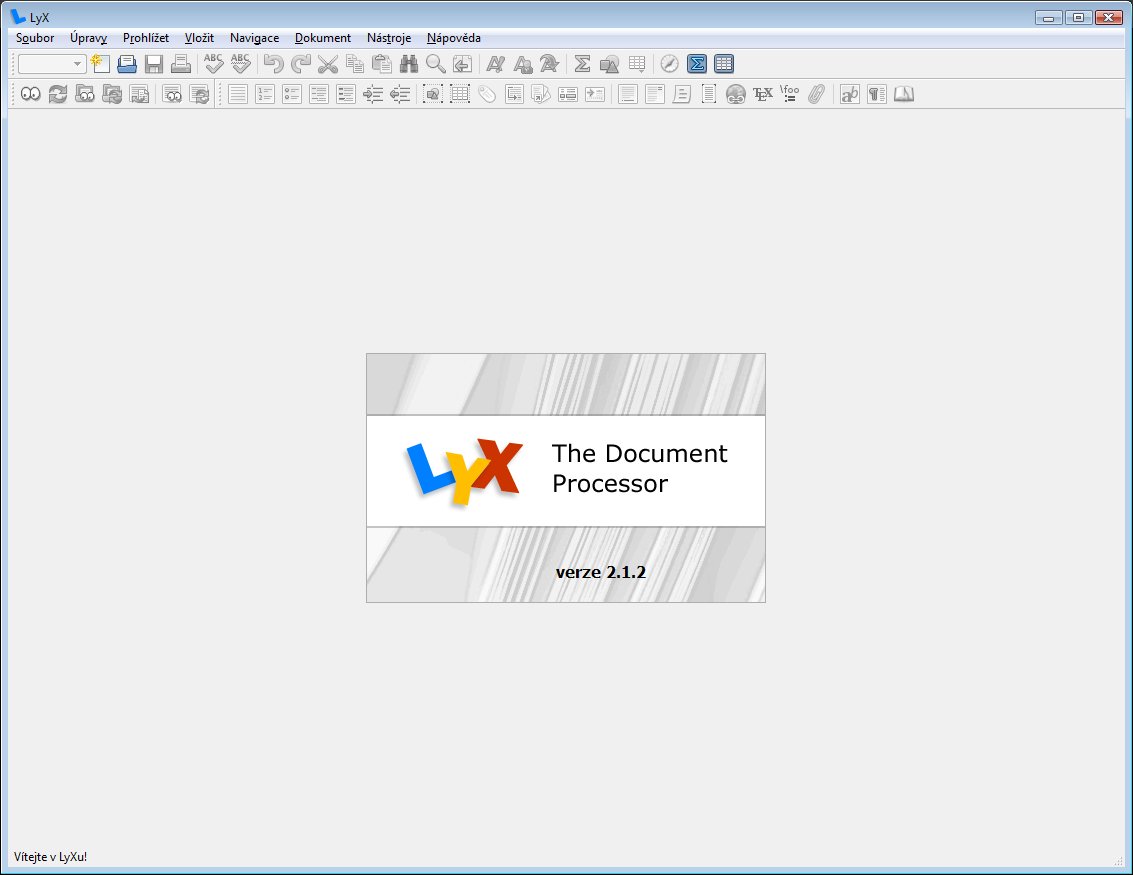Open Find and Replace via binoculars icon
Viewport: 1133px width, 875px height.
point(408,64)
